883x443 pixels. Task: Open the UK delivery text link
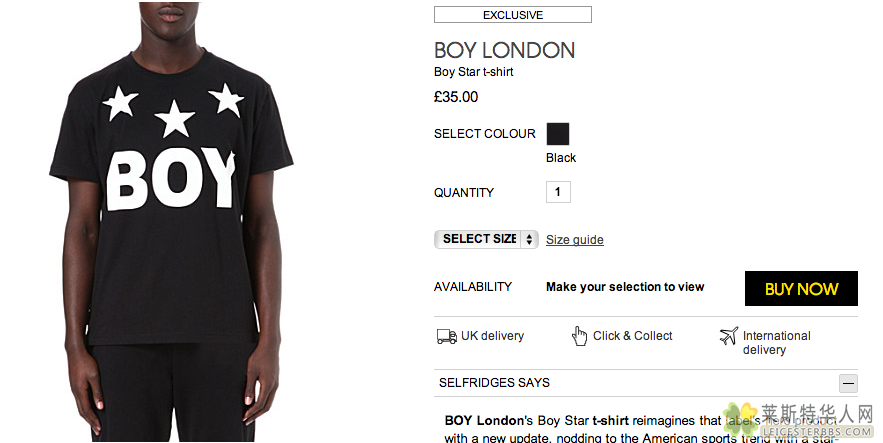pos(492,336)
